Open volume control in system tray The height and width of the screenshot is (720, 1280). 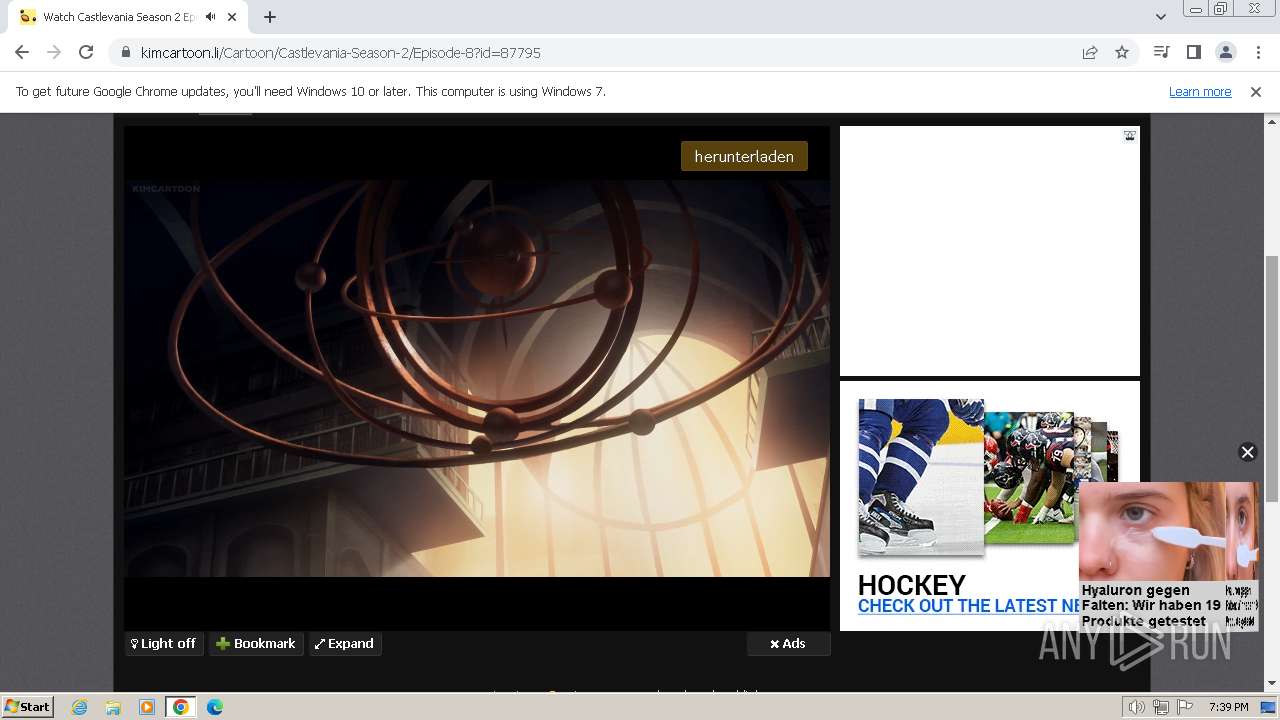(x=1137, y=707)
